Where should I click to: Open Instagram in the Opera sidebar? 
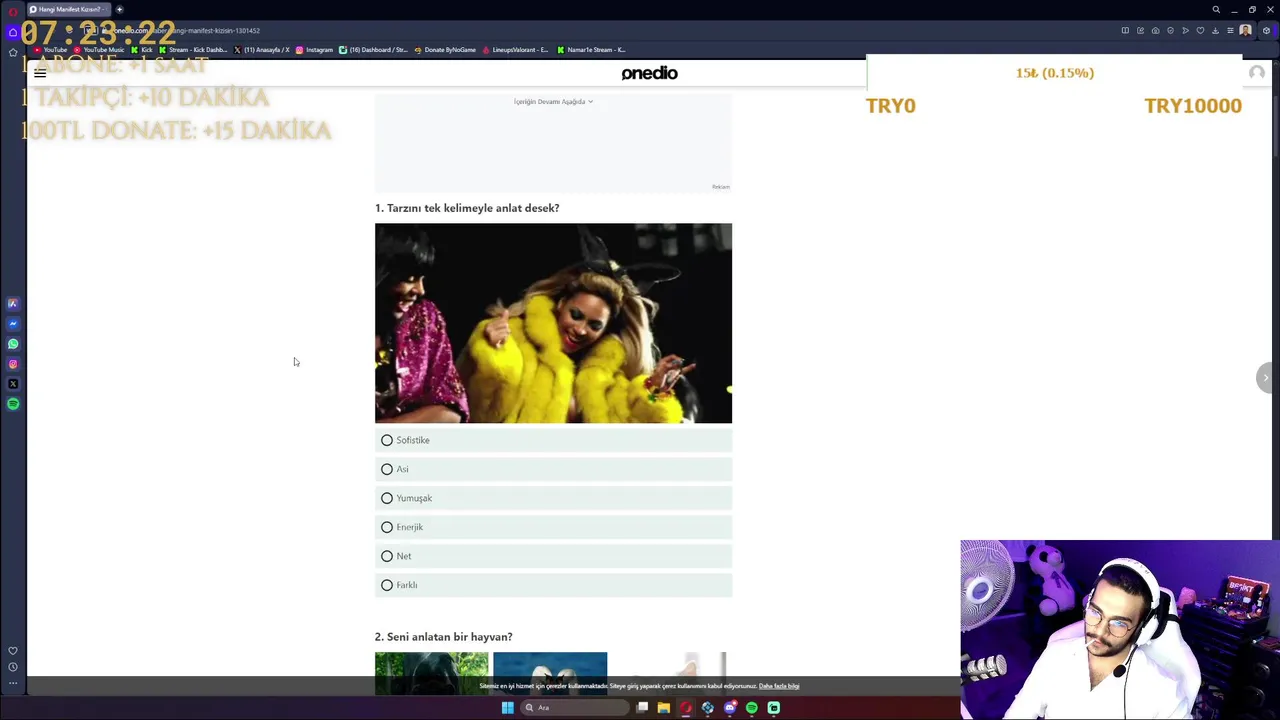coord(13,364)
